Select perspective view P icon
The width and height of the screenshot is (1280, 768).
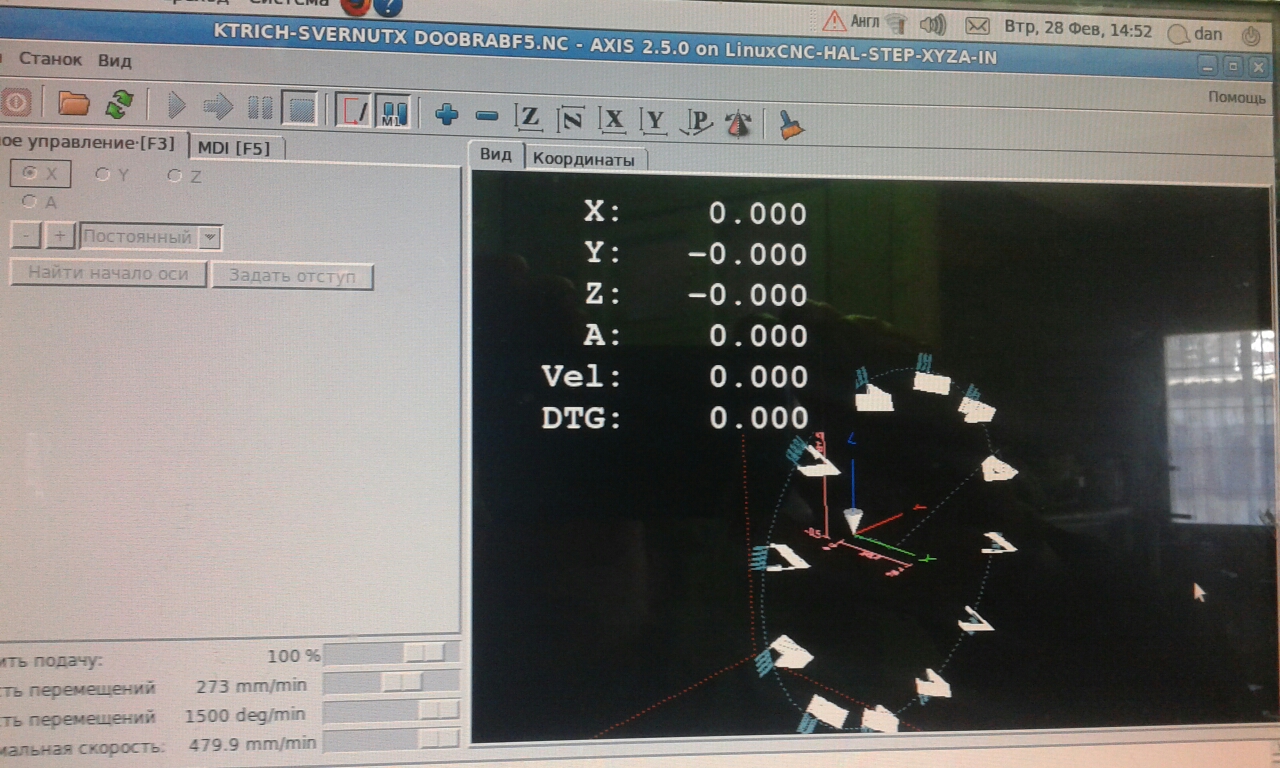pyautogui.click(x=697, y=122)
